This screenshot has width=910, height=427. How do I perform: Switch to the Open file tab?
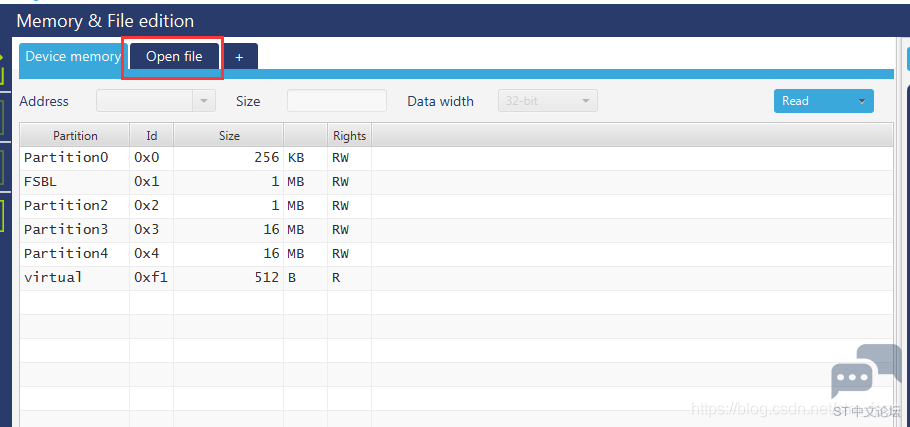pyautogui.click(x=174, y=56)
